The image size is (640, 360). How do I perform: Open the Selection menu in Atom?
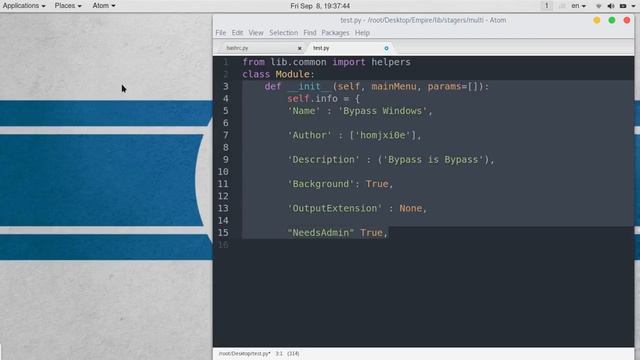click(284, 33)
